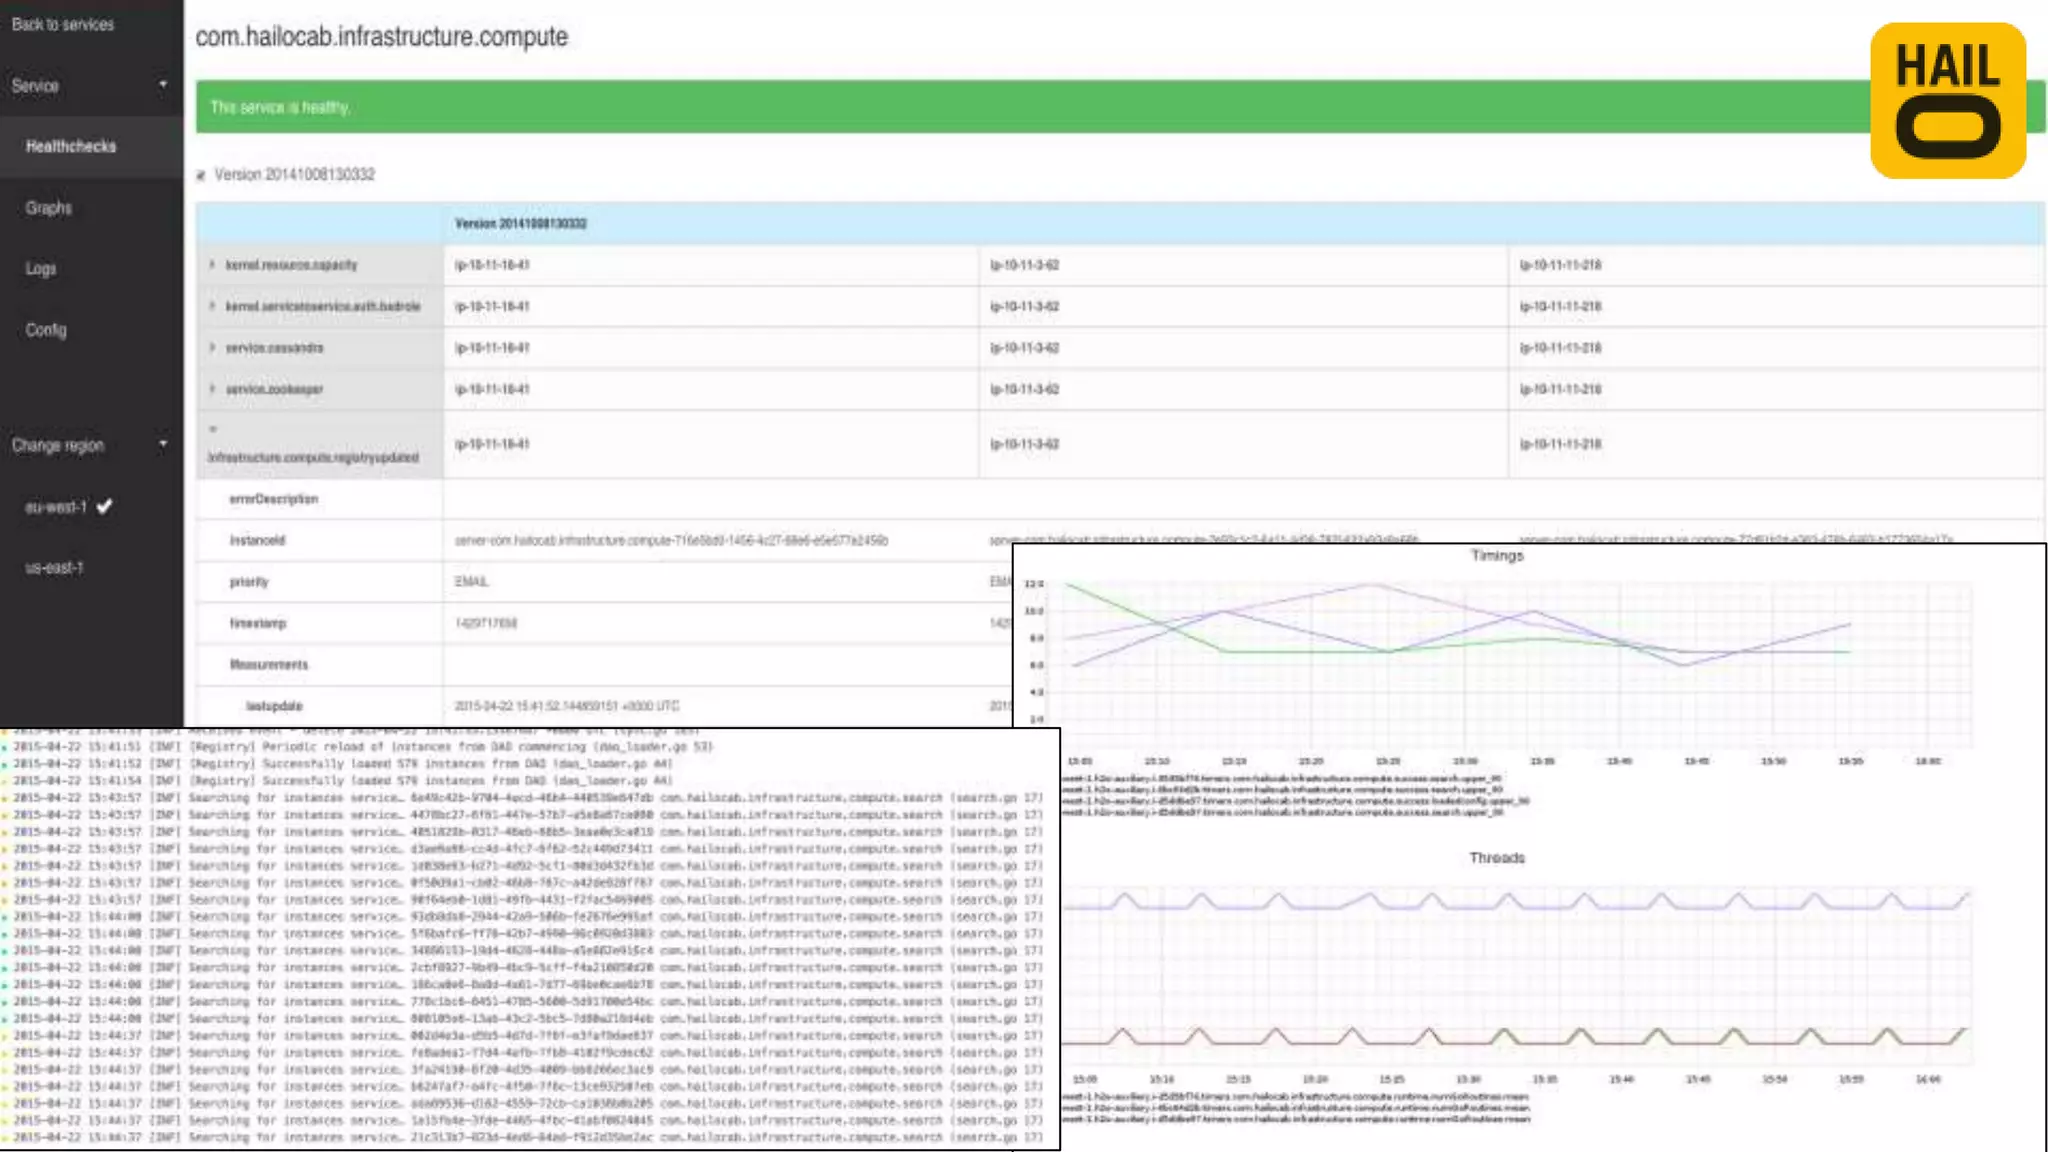Click the Timings graph title
This screenshot has height=1152, width=2048.
1496,555
